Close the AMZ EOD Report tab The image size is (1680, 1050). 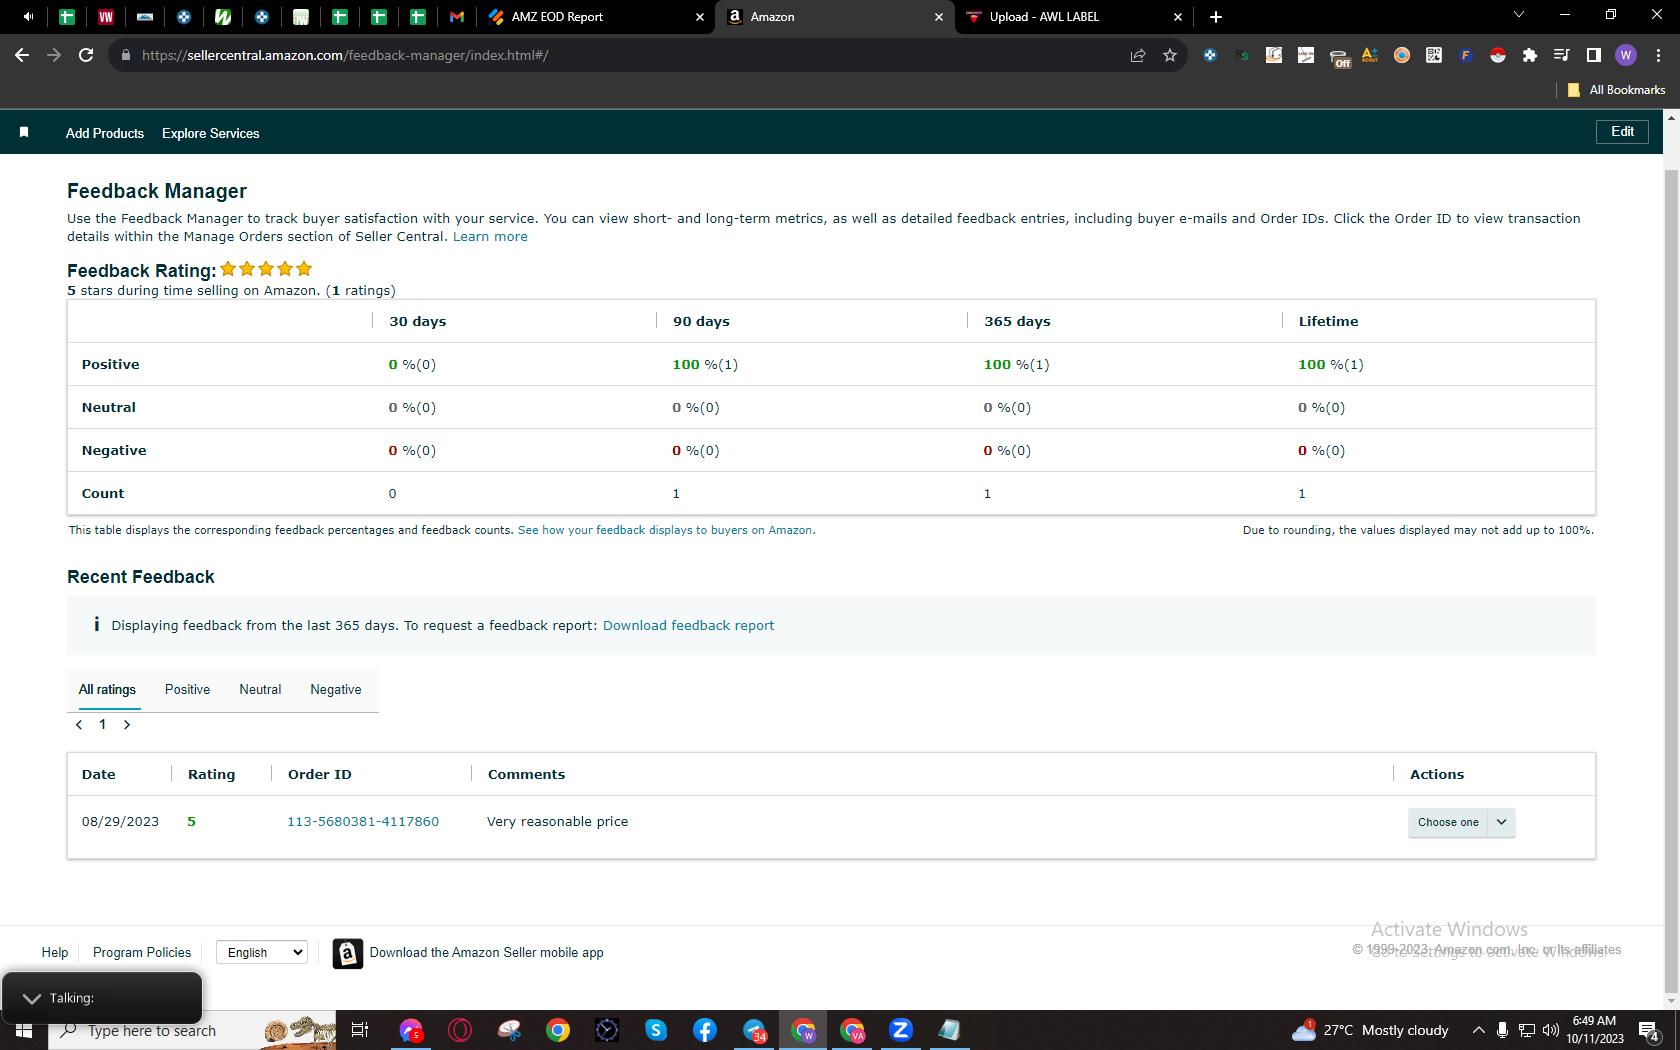(x=700, y=17)
